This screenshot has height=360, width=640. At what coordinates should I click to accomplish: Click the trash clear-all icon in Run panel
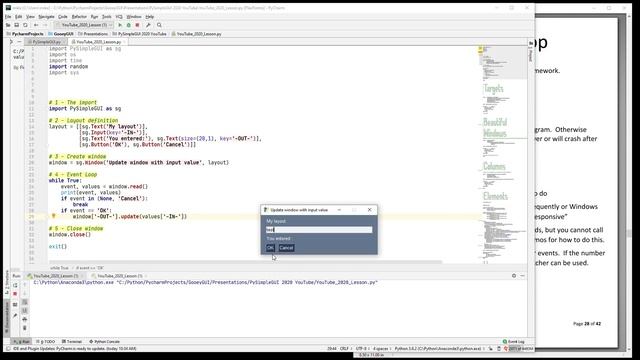pos(24,328)
